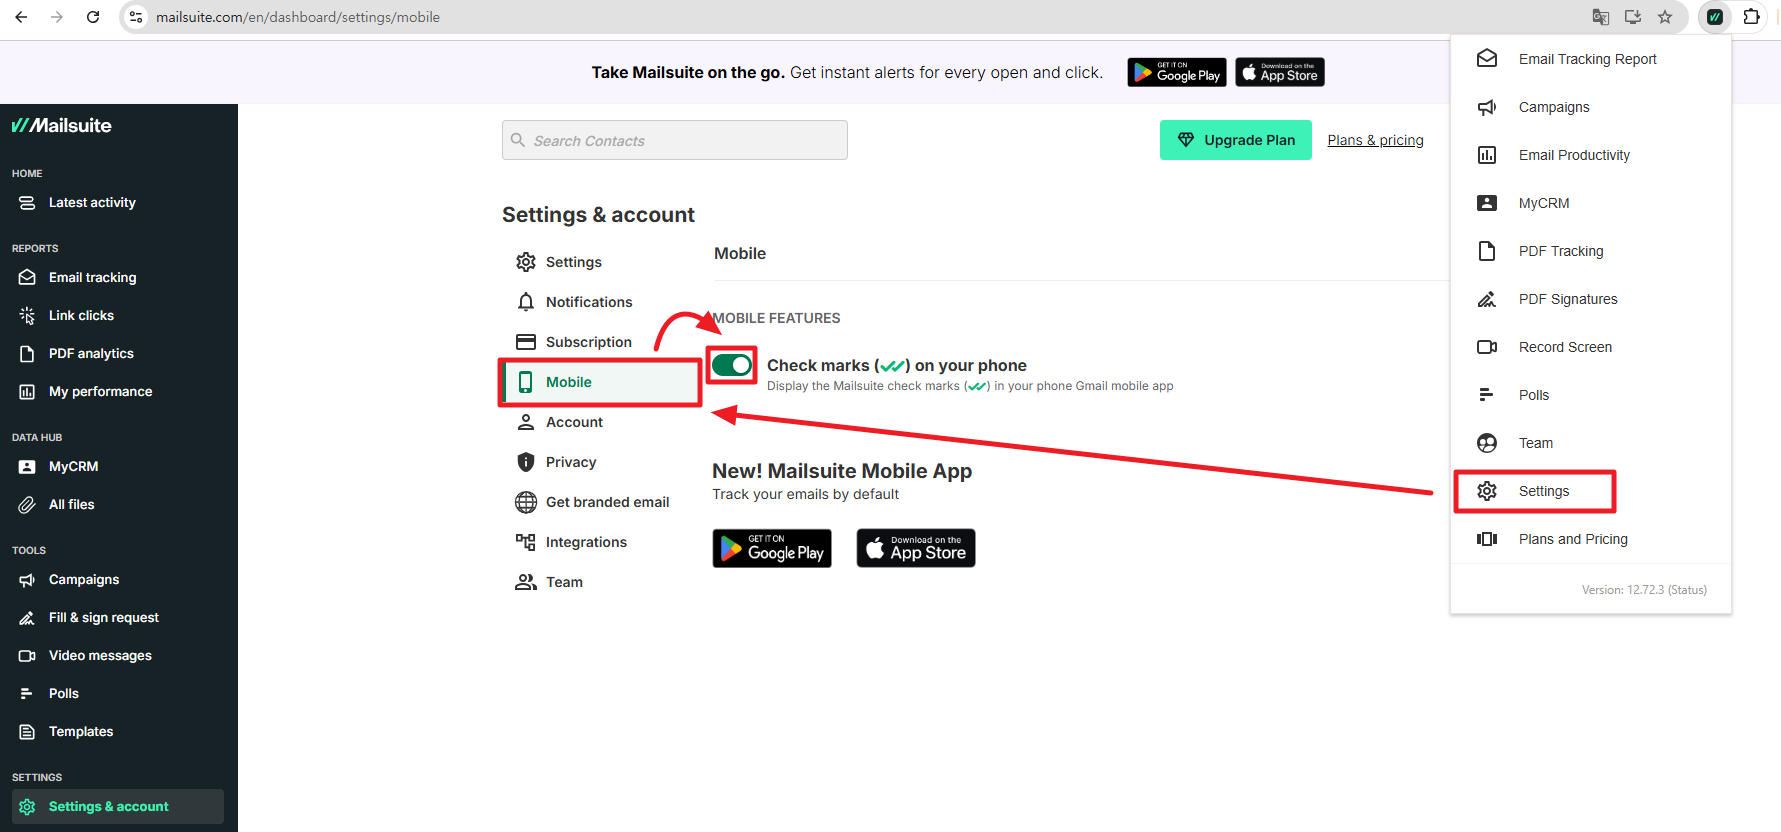Image resolution: width=1781 pixels, height=832 pixels.
Task: Switch to the Integrations settings tab
Action: tap(600, 542)
